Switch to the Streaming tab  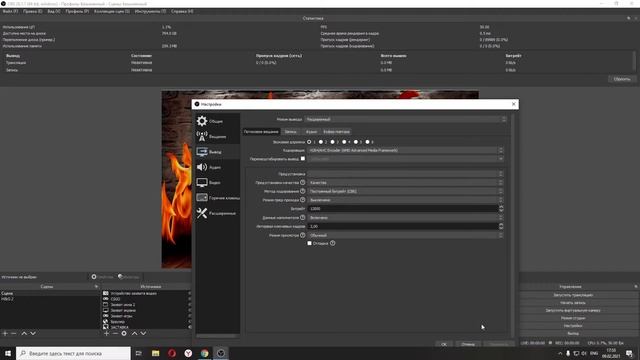coord(261,132)
